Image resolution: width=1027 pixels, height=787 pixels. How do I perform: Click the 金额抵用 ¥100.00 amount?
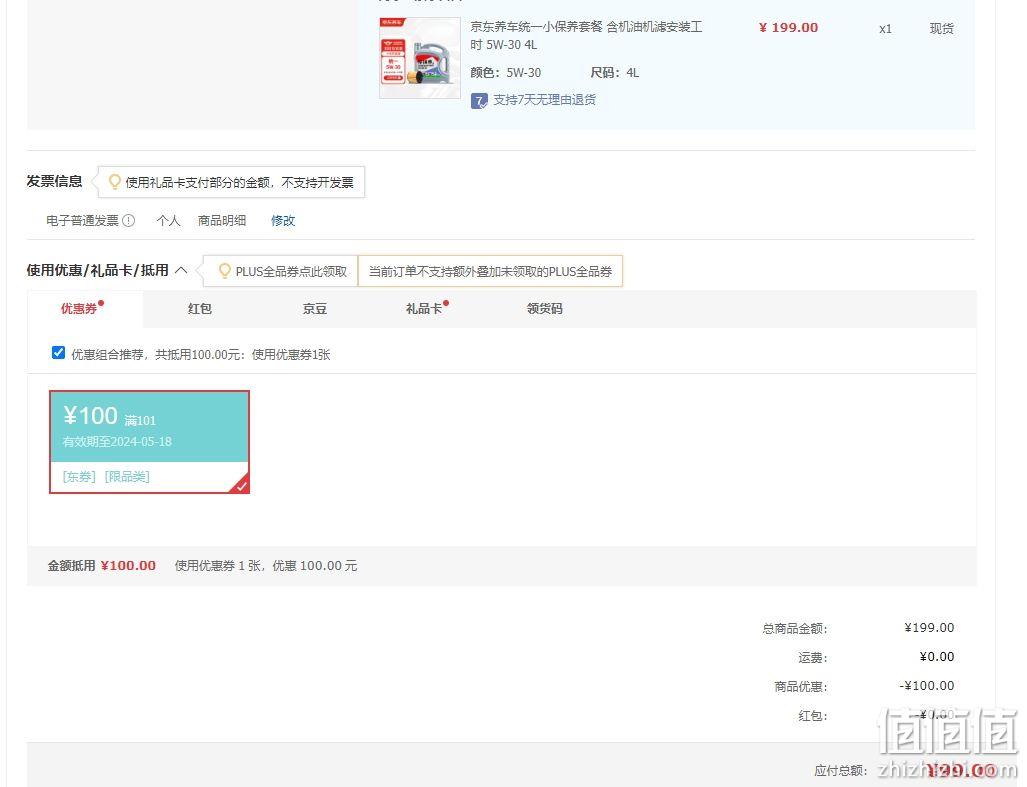click(x=128, y=566)
